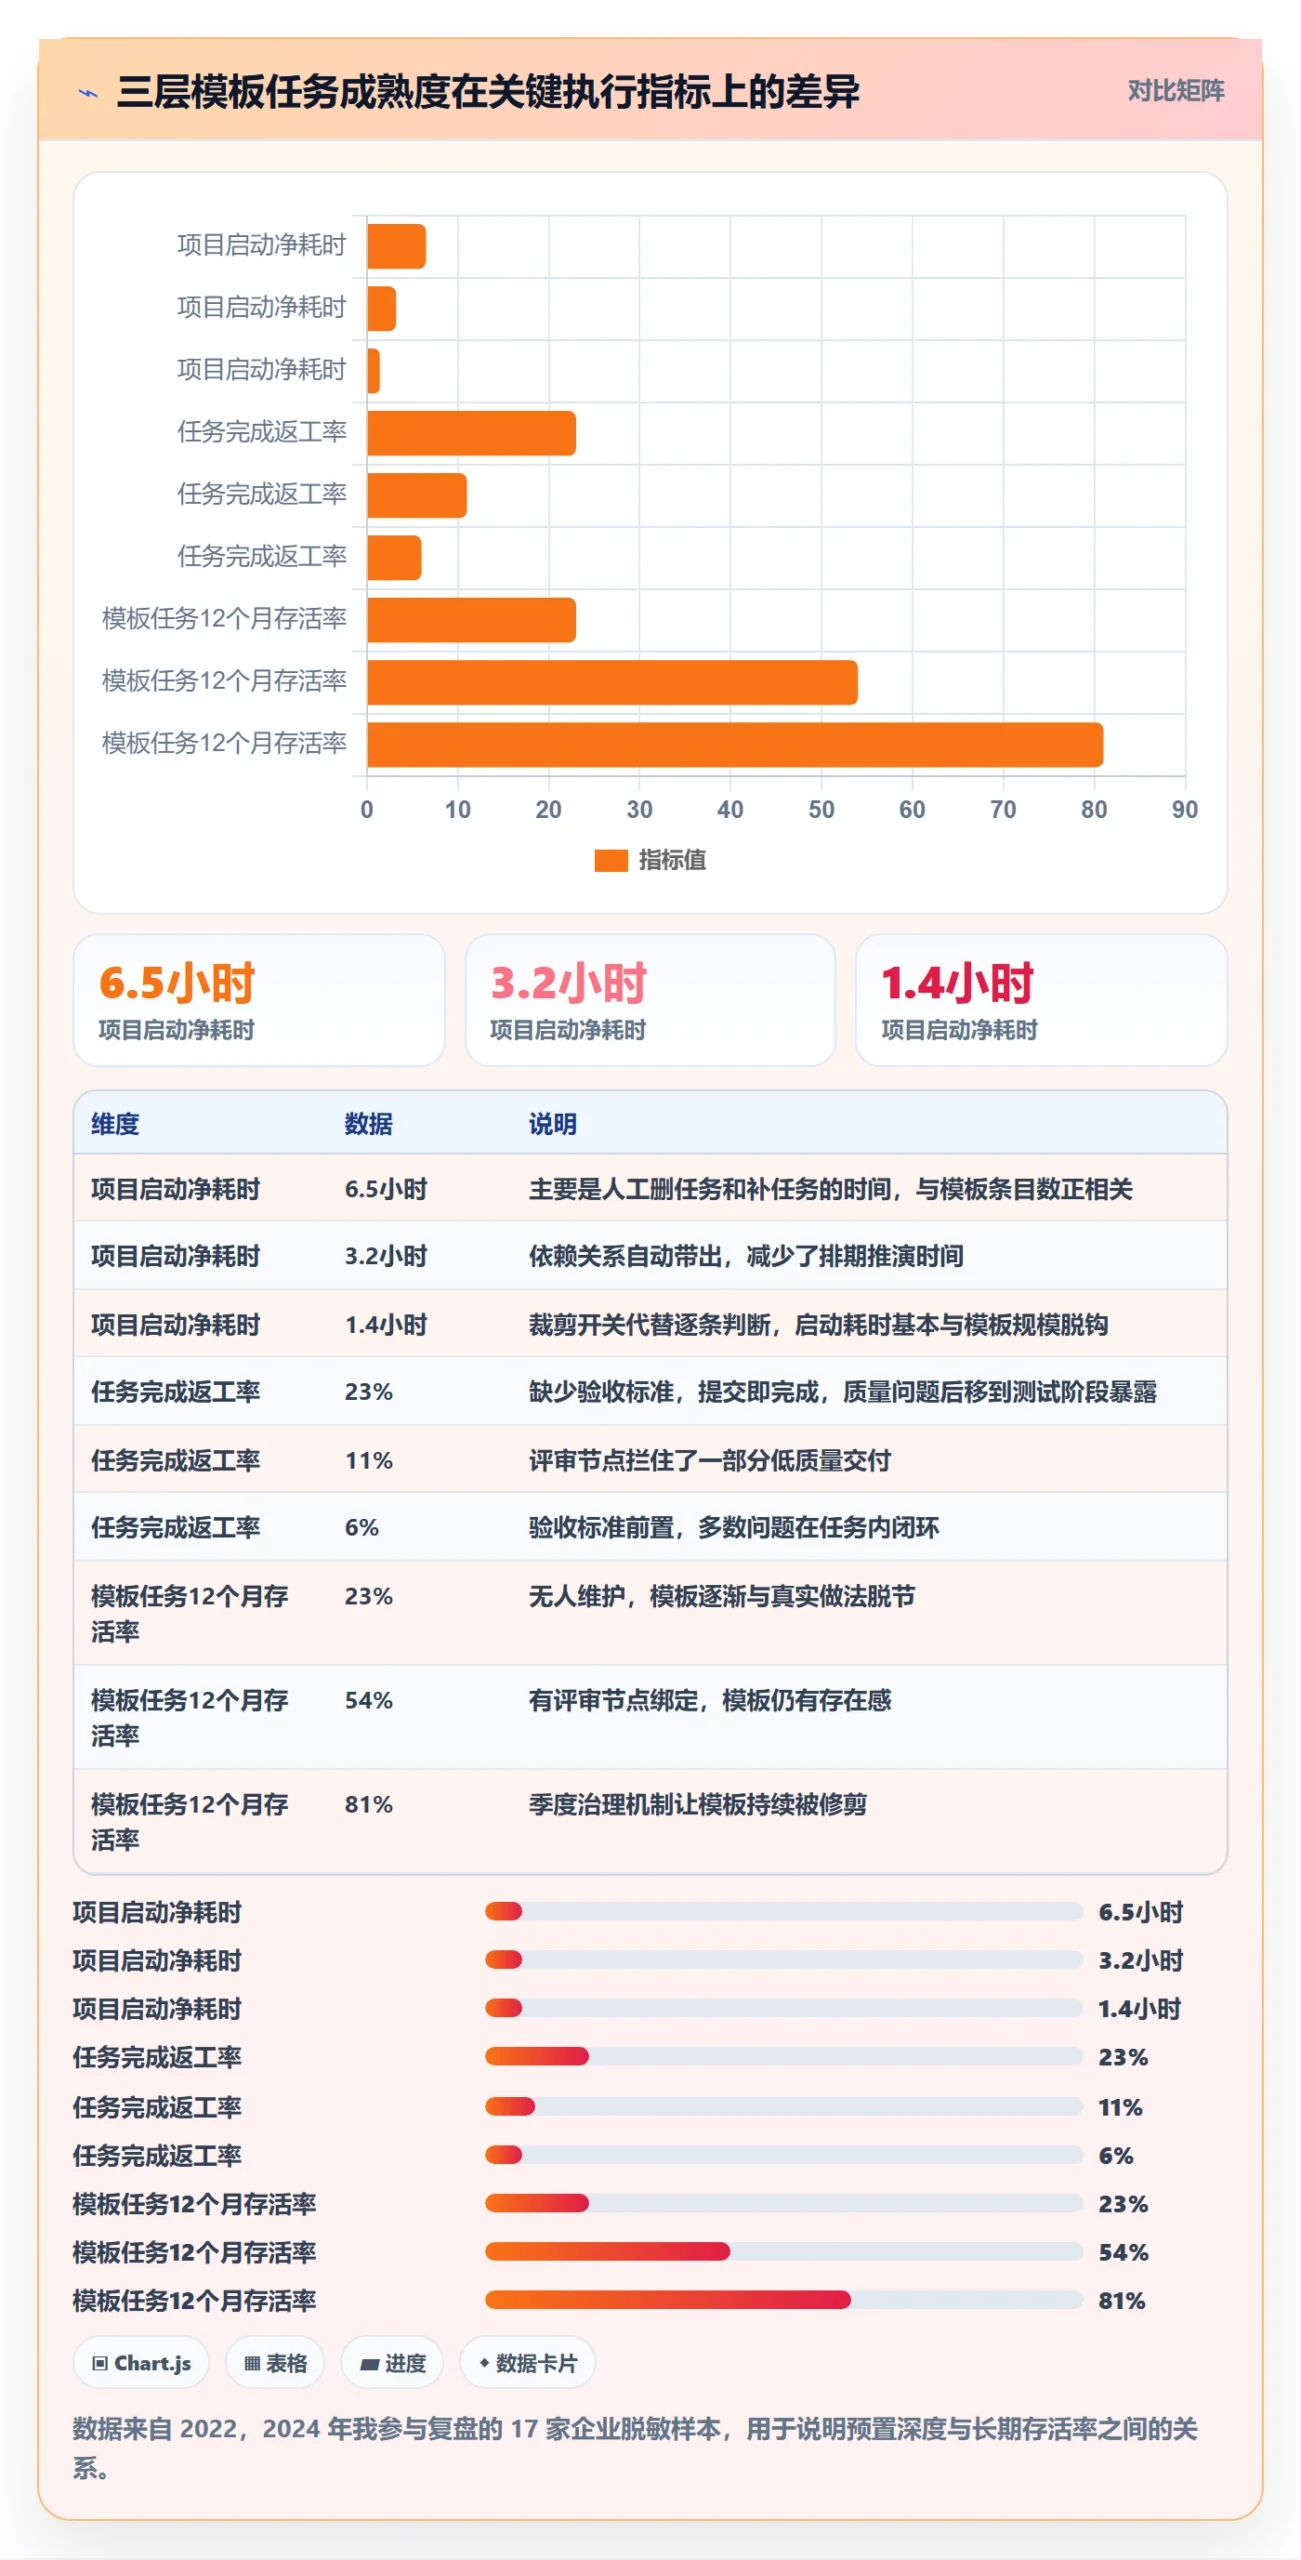Viewport: 1301px width, 2560px height.
Task: Select row 依赖关系自动带出，减少了排期推演时间
Action: tap(650, 1256)
